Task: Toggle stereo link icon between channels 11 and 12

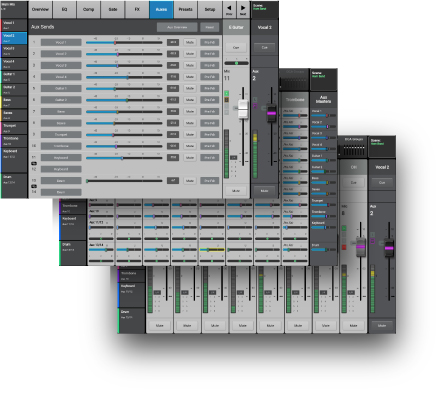Action: (34, 163)
